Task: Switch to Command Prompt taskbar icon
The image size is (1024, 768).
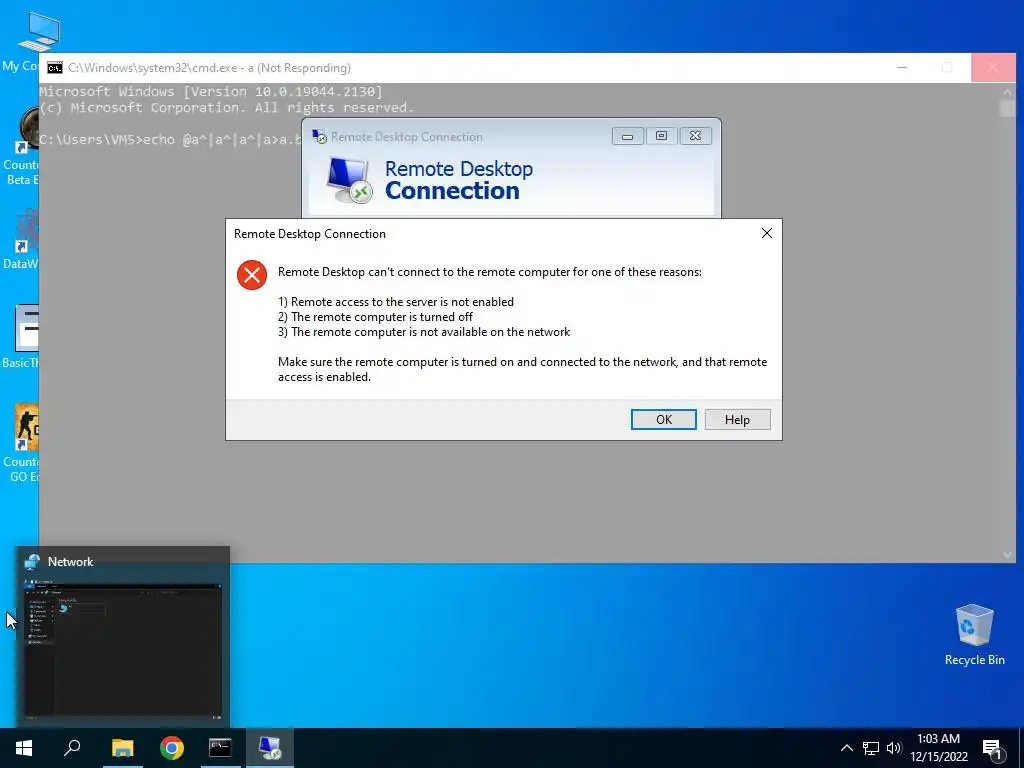Action: click(x=220, y=748)
